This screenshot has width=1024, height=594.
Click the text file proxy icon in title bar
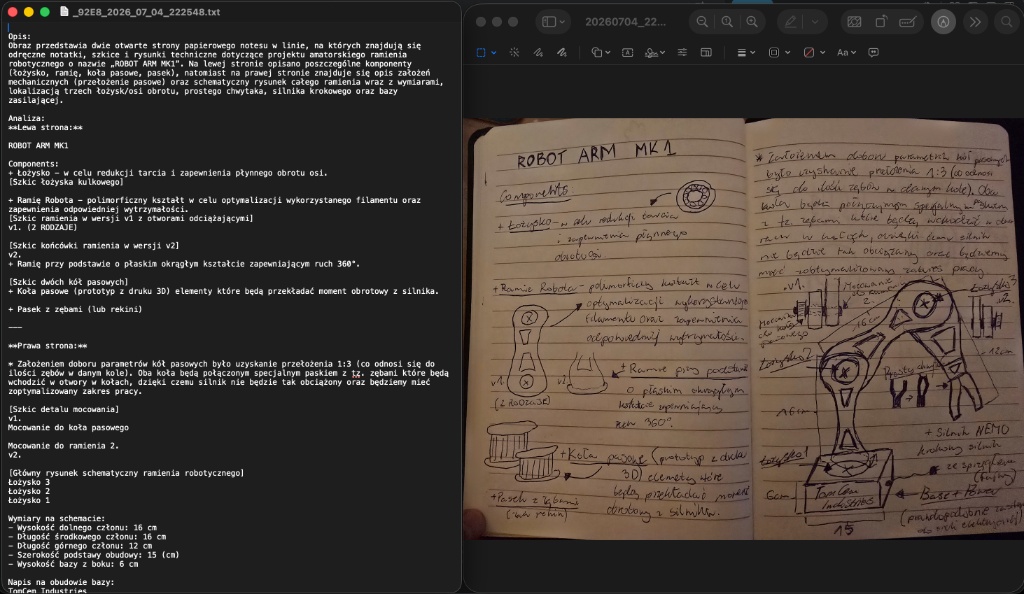tap(64, 12)
